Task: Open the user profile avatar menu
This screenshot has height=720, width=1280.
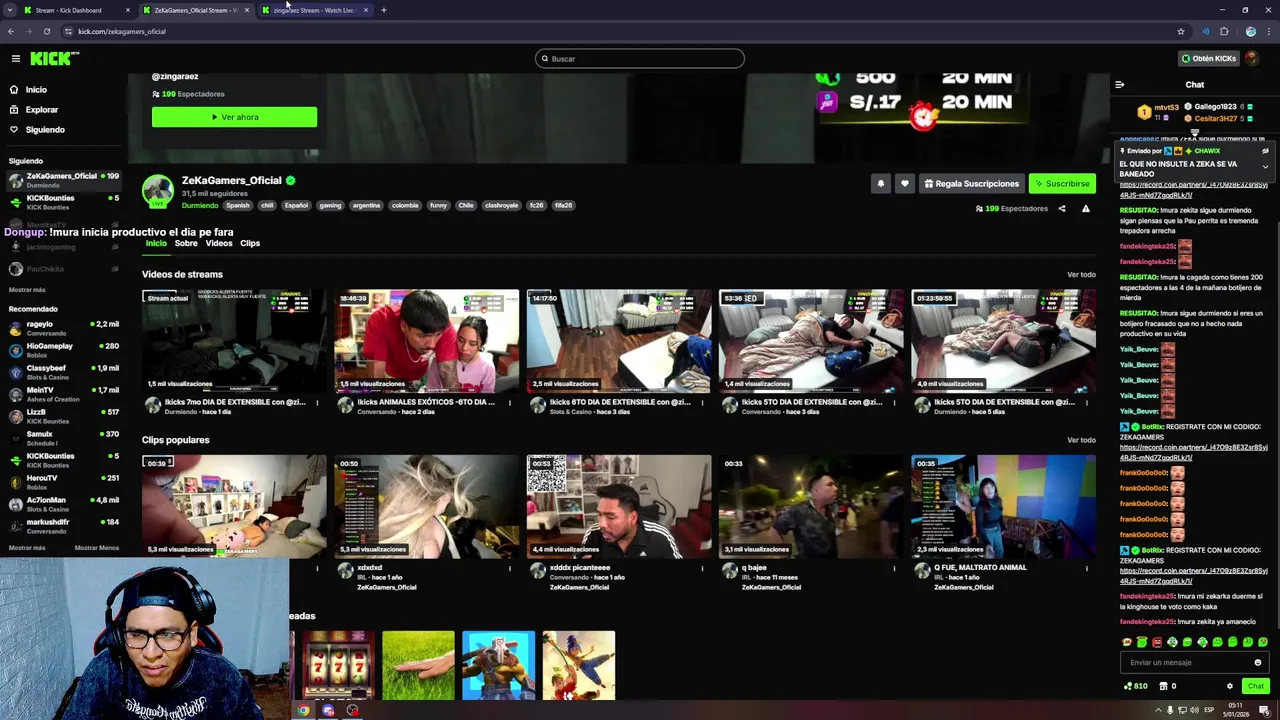Action: pyautogui.click(x=1252, y=59)
